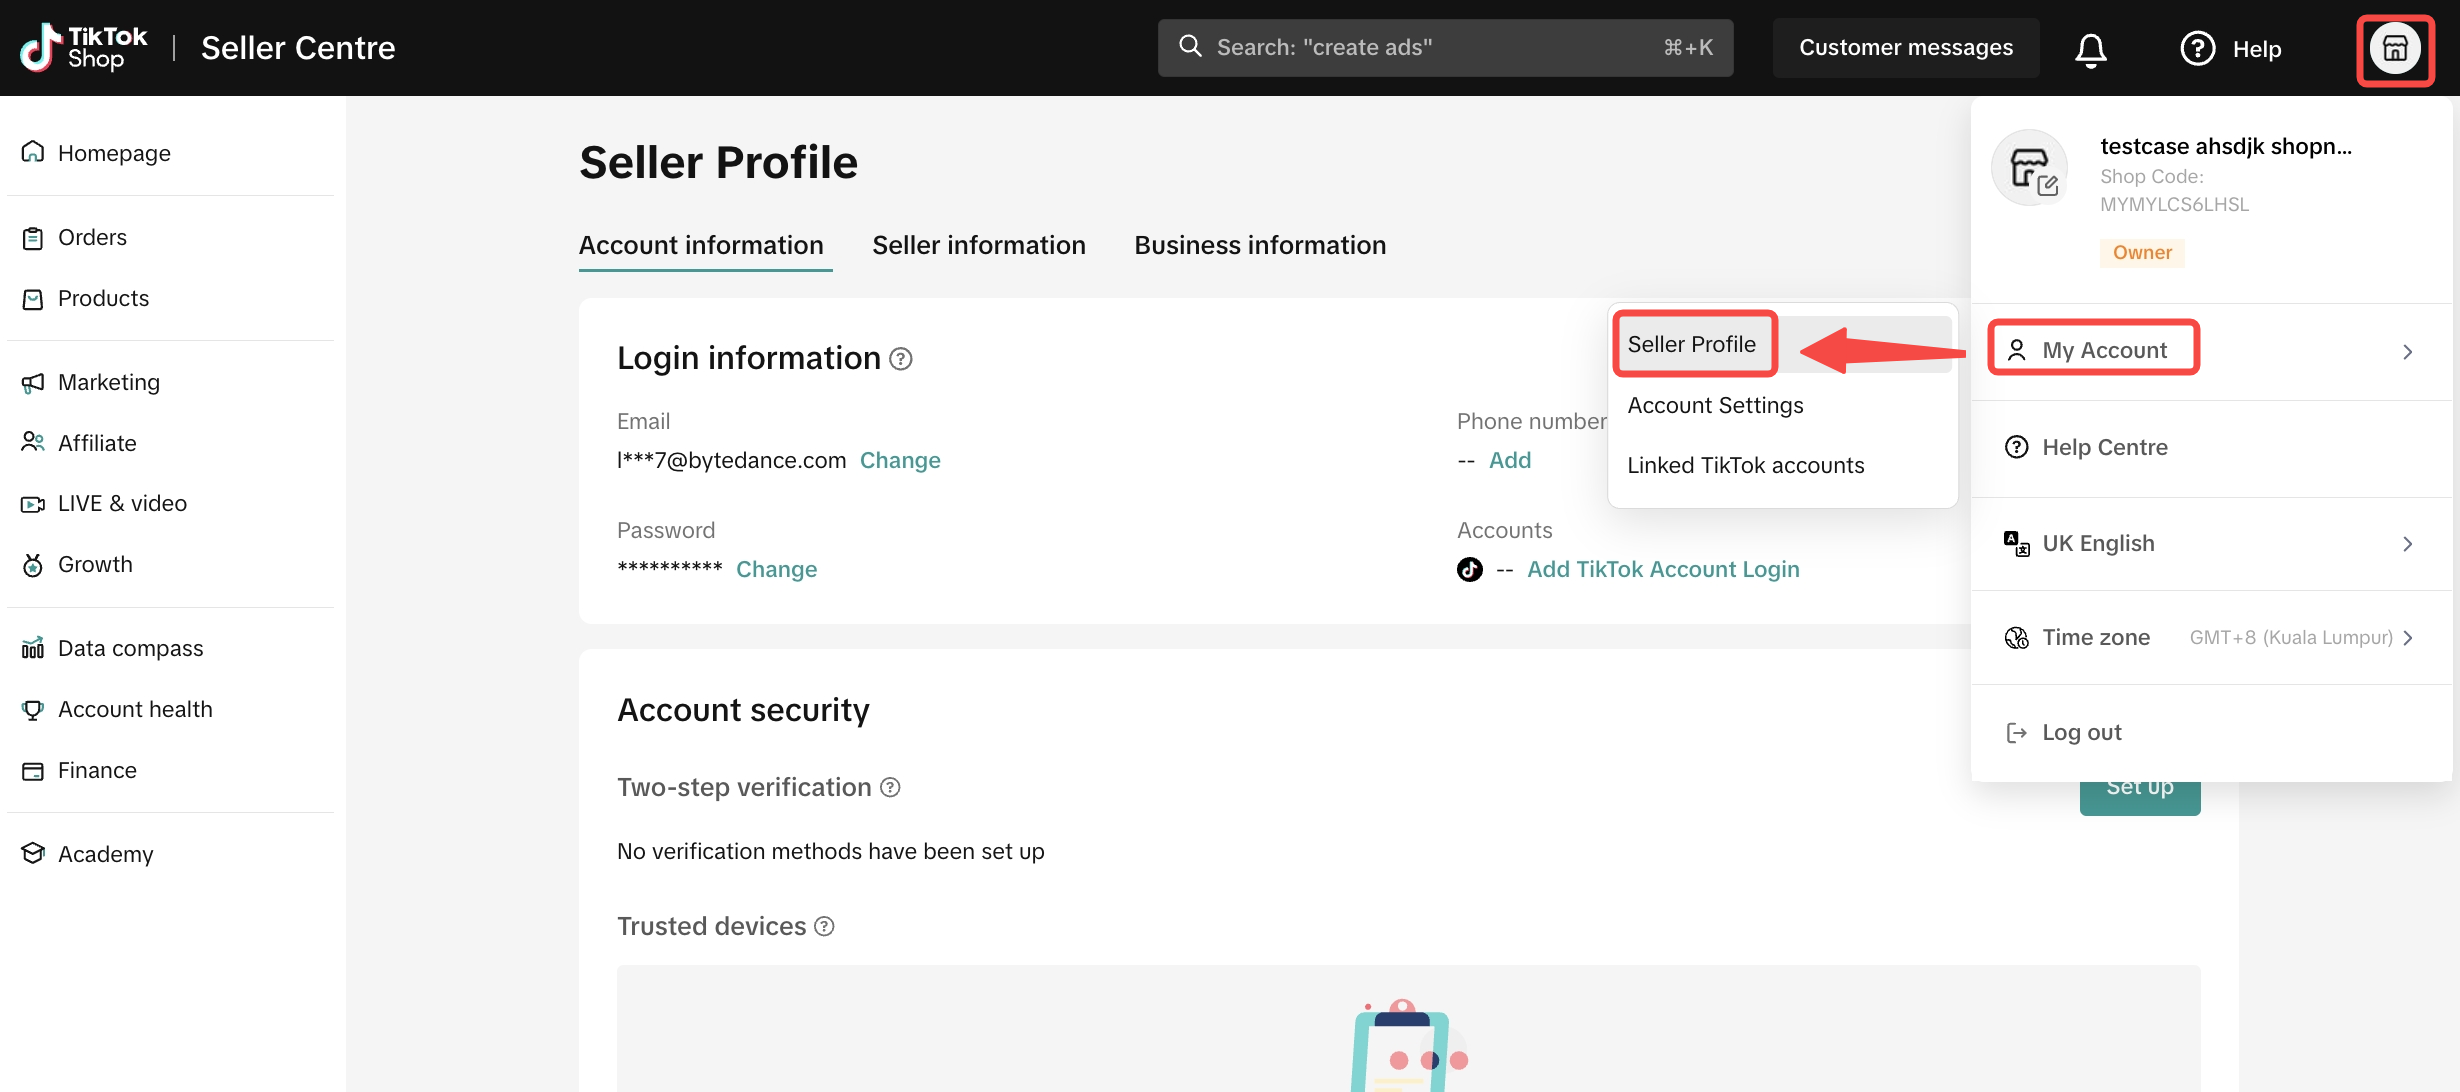Click the TikTok Shop logo
This screenshot has width=2460, height=1092.
click(84, 48)
